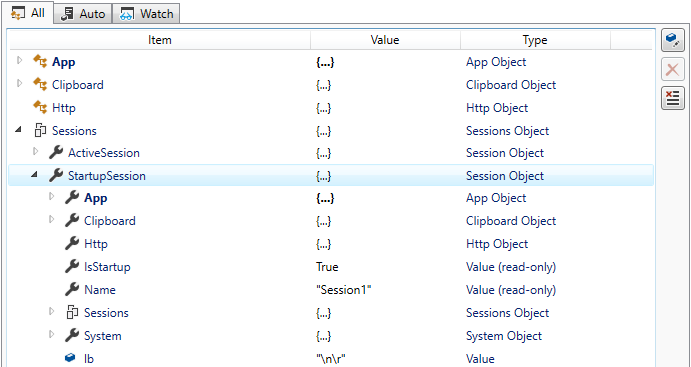Click the wrench icon next to IsStartup
Viewport: 691px width, 367px height.
[x=72, y=267]
